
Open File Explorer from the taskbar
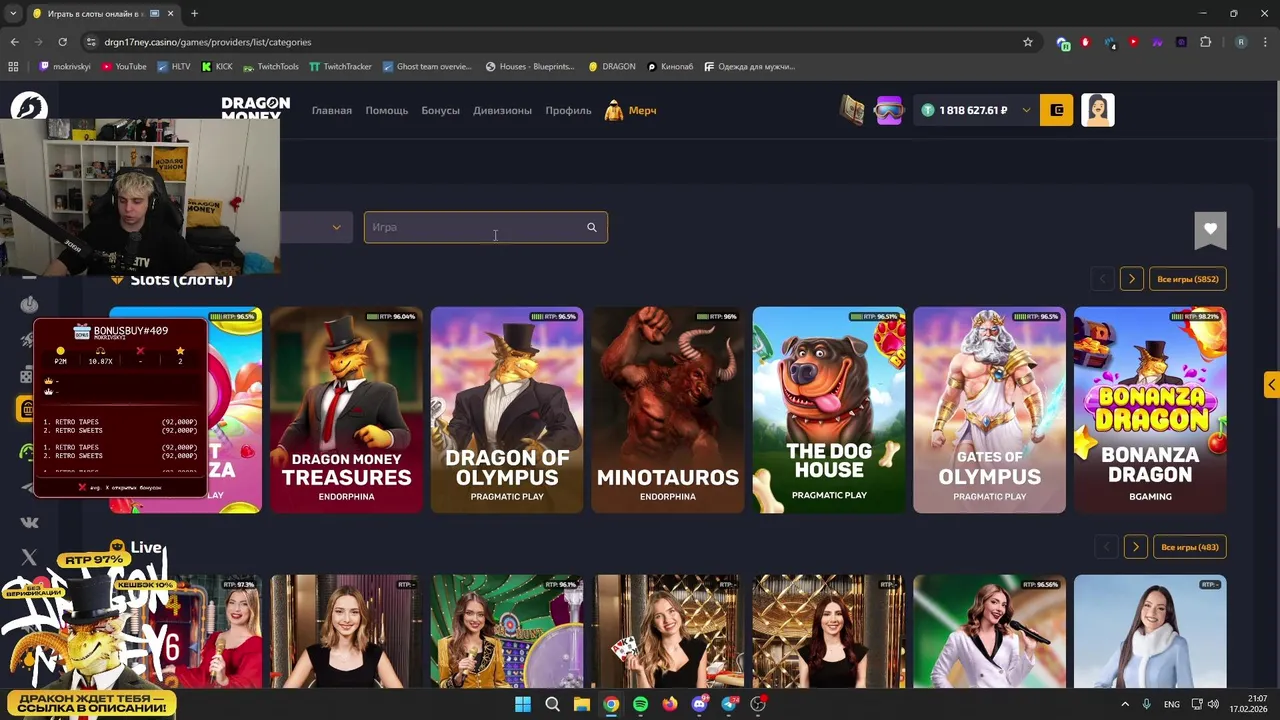point(581,704)
